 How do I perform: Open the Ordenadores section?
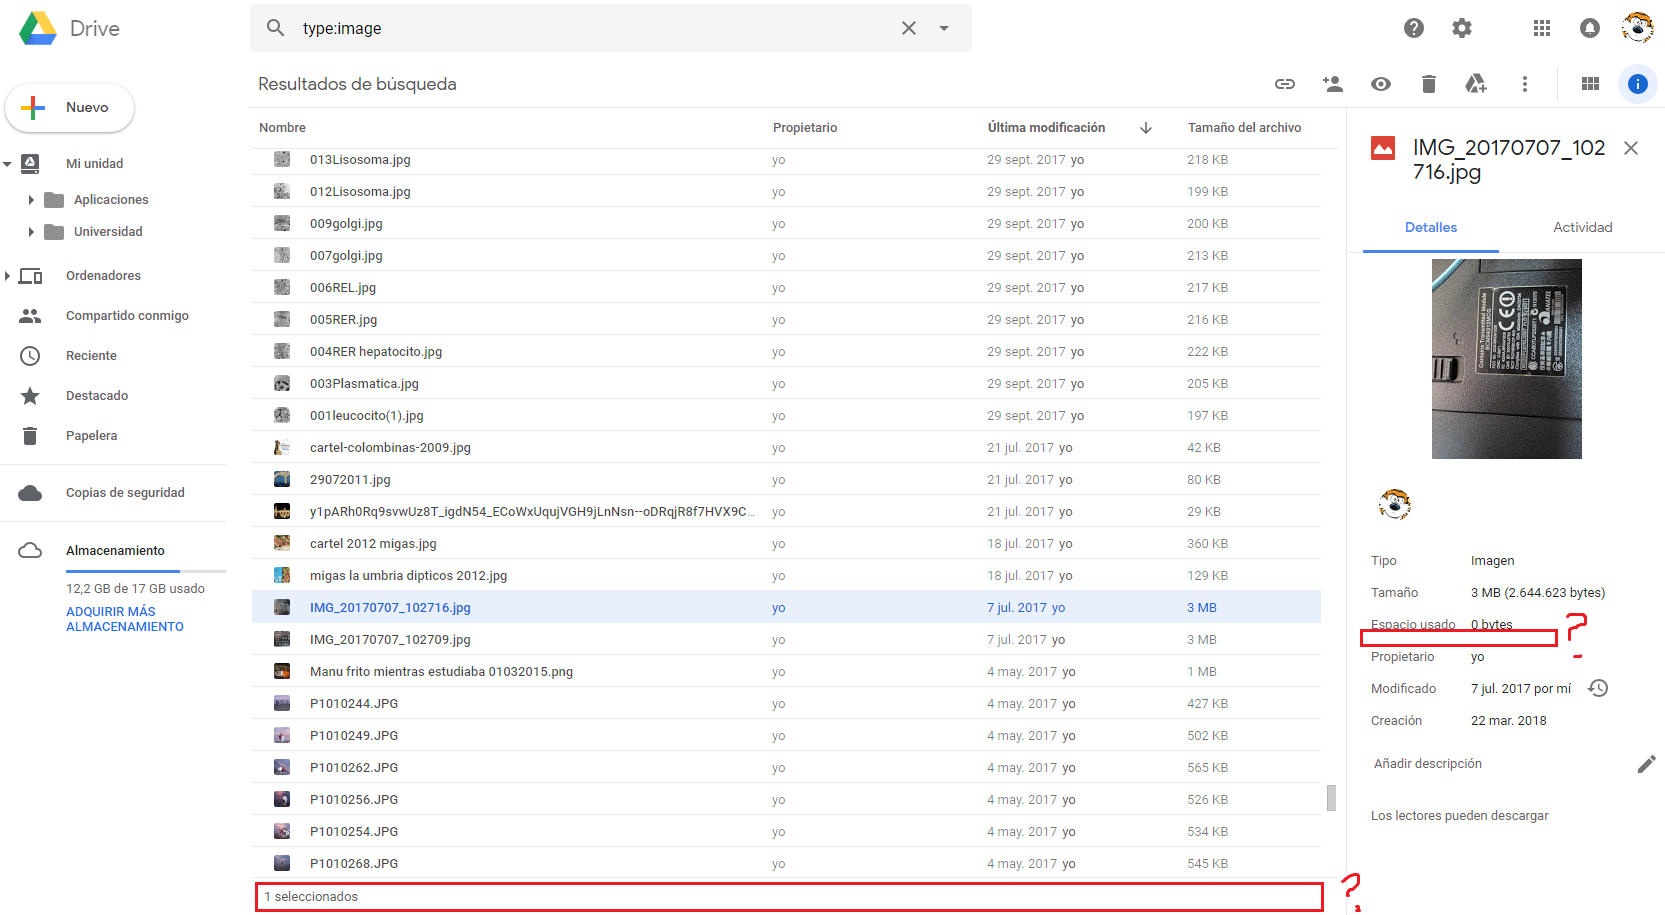[103, 276]
